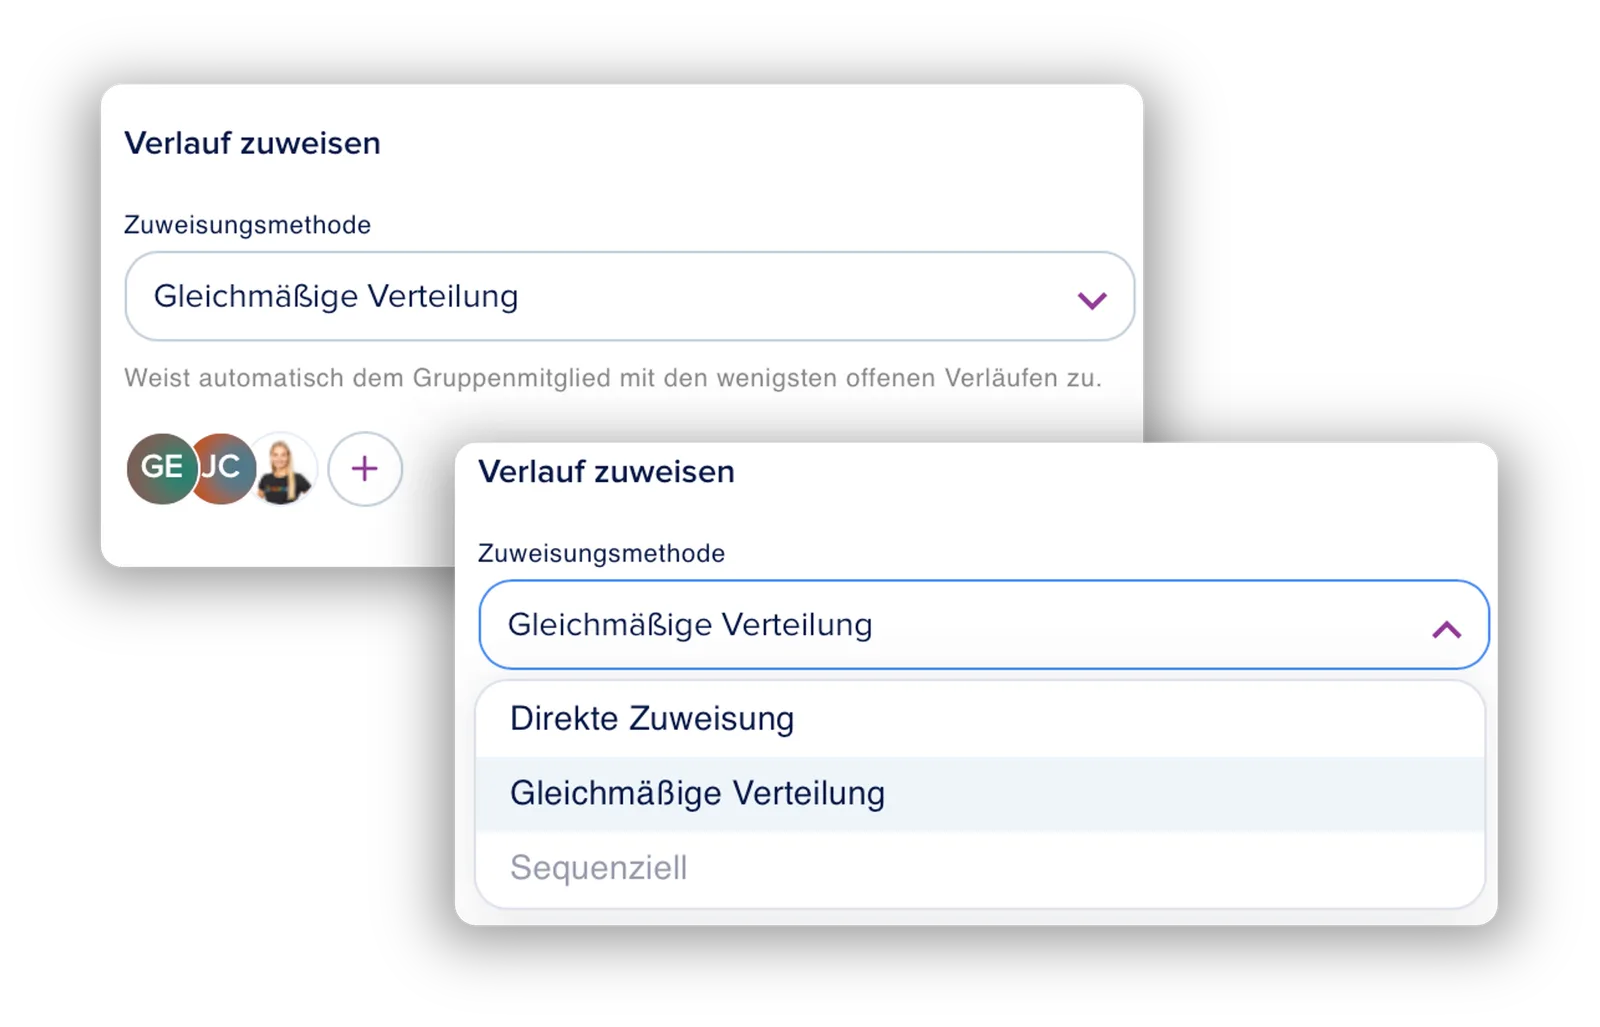Viewport: 1600px width, 1027px height.
Task: Click the selected value text in blue-outlined dropdown
Action: click(690, 625)
